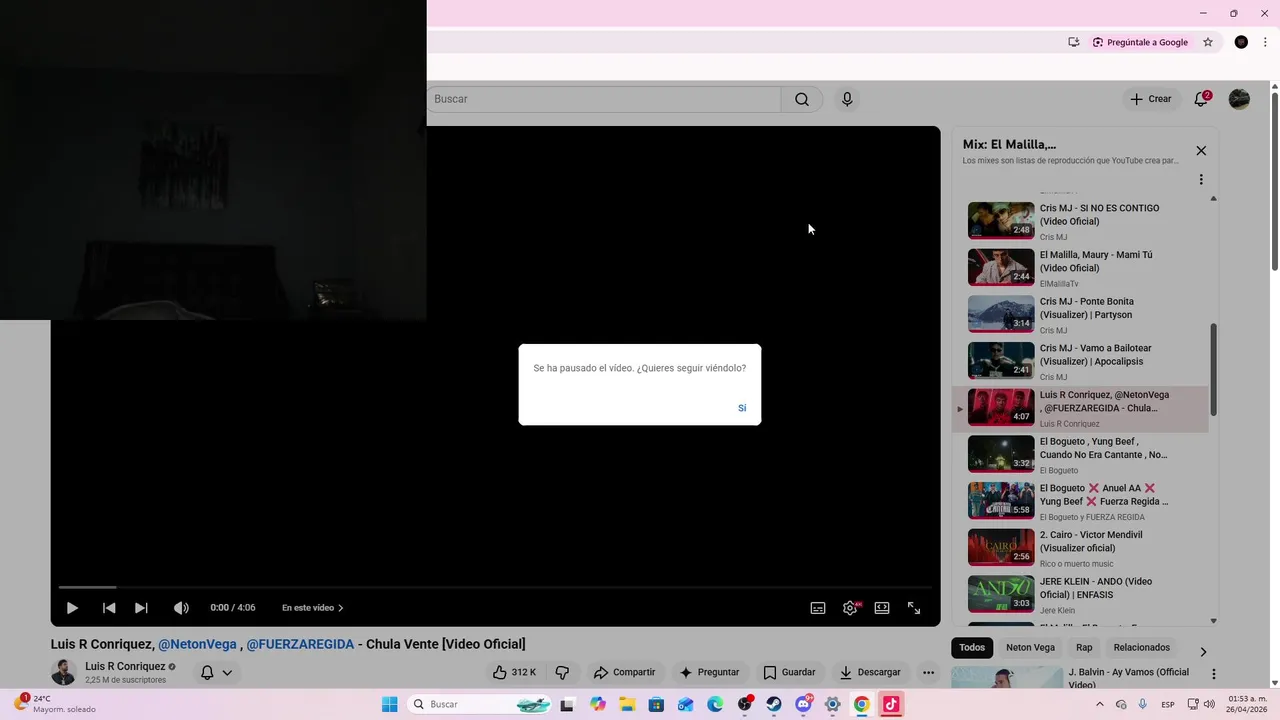Viewport: 1280px width, 720px height.
Task: Play 'Cris MJ - Ponte Bonita' visualizer
Action: point(1080,314)
